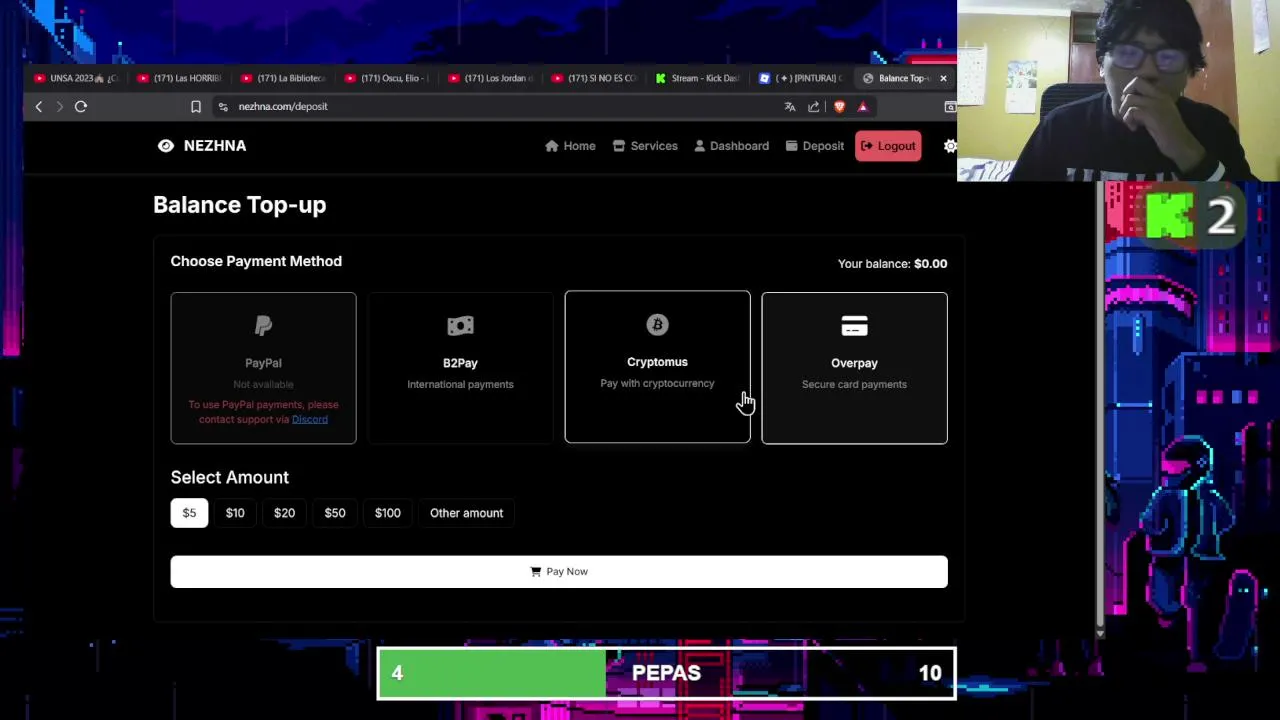The width and height of the screenshot is (1280, 720).
Task: Close the Balance Top-up tab
Action: (x=943, y=78)
